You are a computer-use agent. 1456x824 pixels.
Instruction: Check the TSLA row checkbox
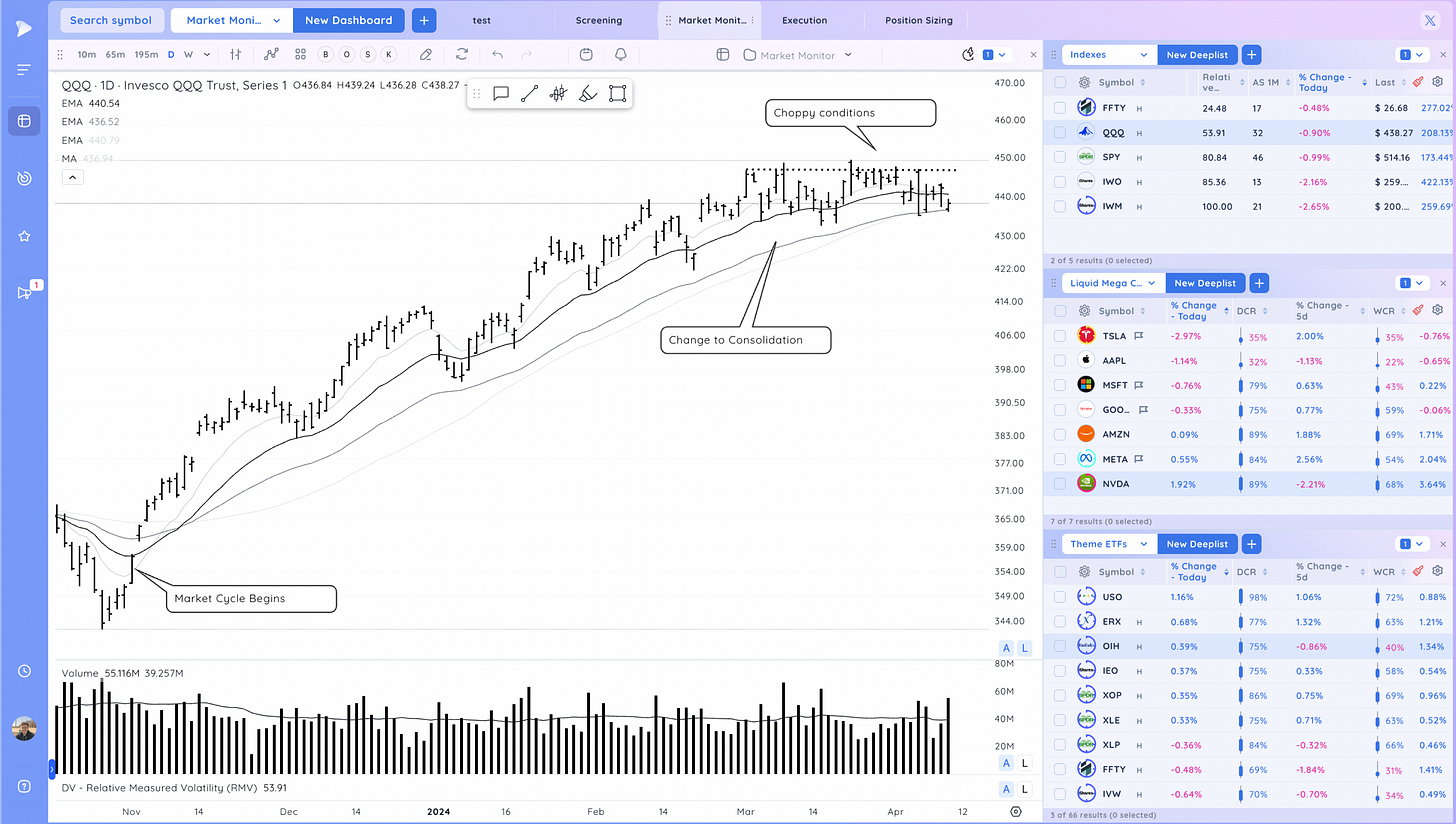click(x=1060, y=336)
